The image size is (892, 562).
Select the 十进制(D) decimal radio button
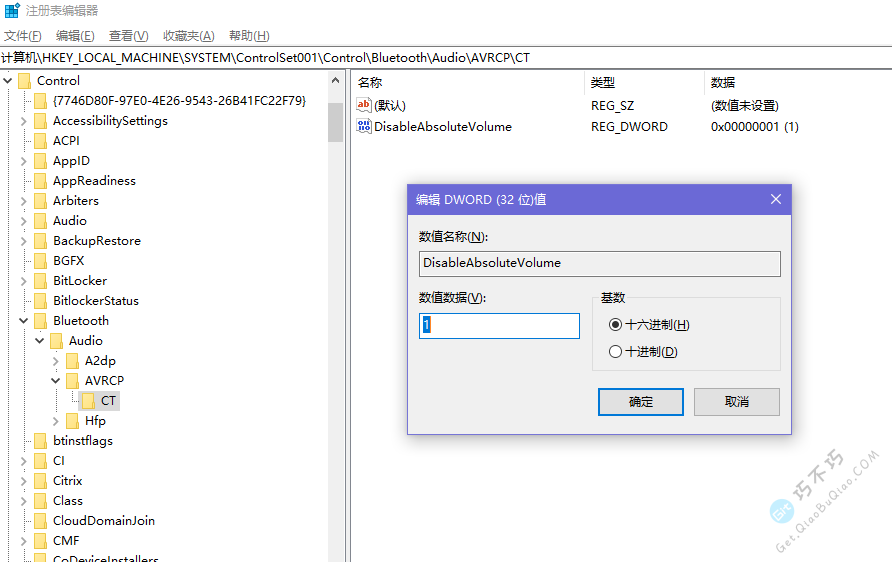[x=615, y=352]
